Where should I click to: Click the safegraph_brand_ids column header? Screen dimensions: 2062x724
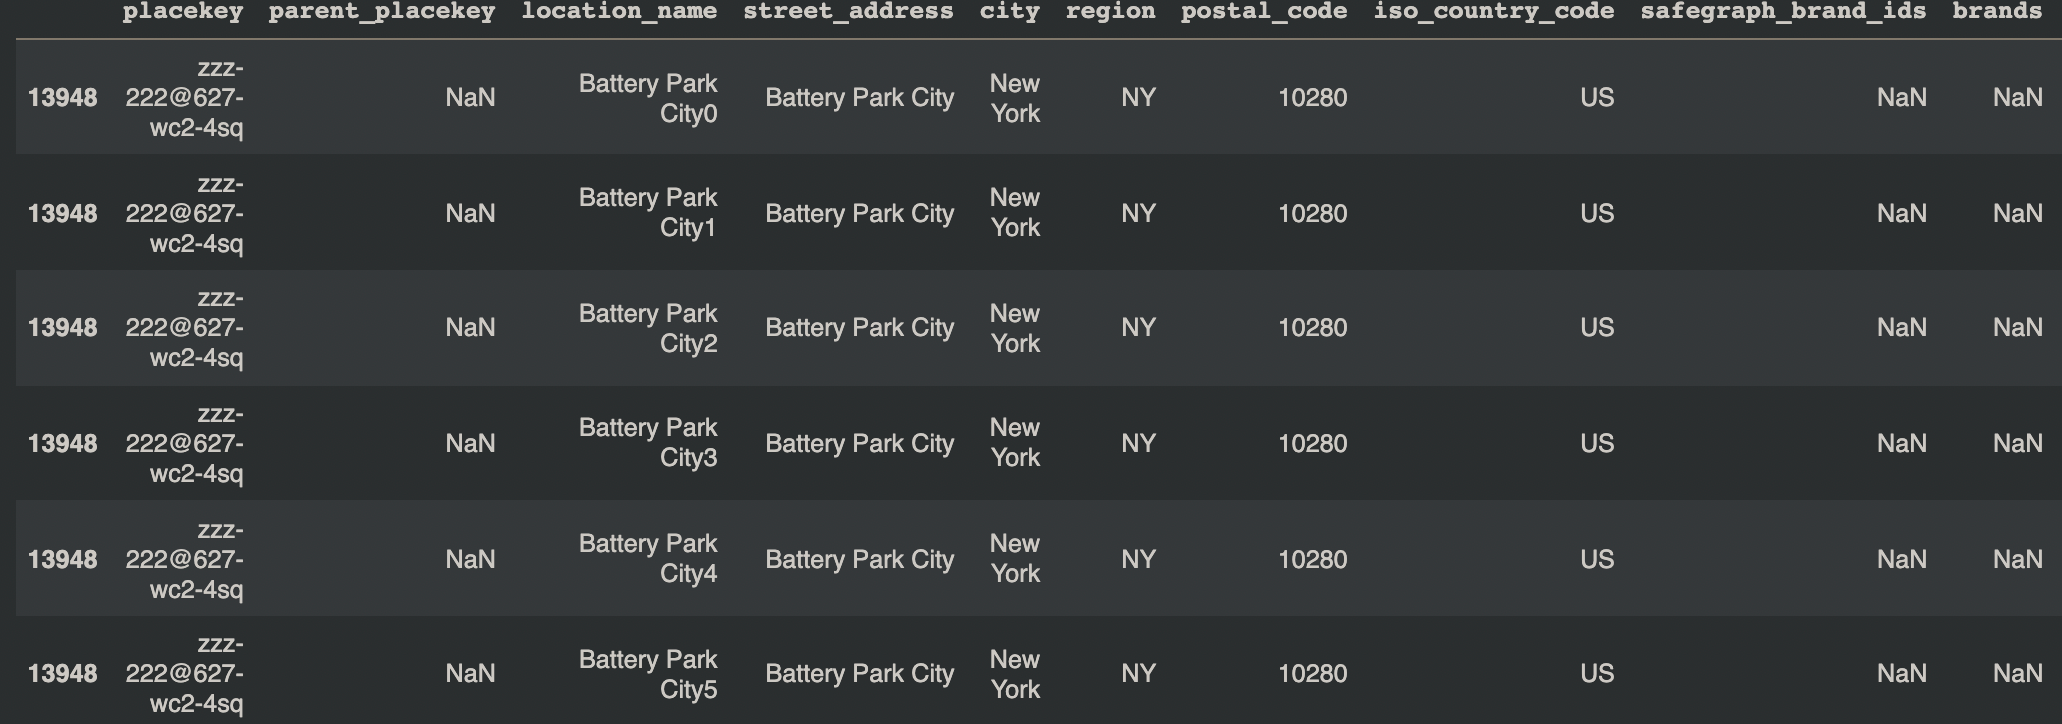[1784, 12]
